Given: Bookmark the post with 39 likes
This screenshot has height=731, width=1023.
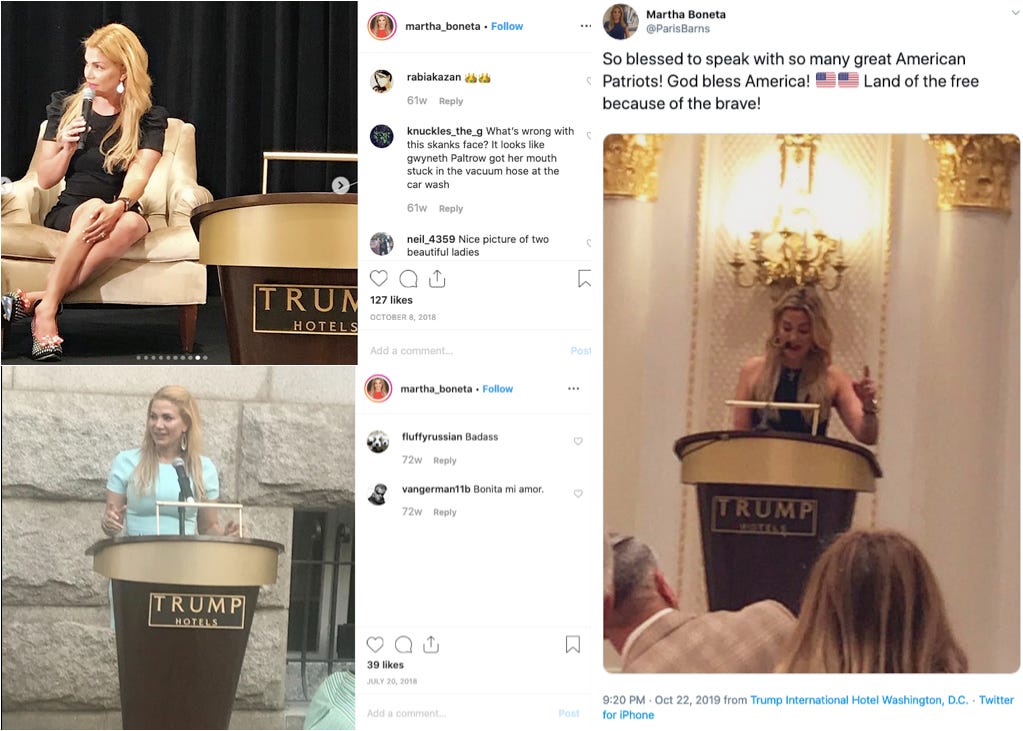Looking at the screenshot, I should point(573,644).
